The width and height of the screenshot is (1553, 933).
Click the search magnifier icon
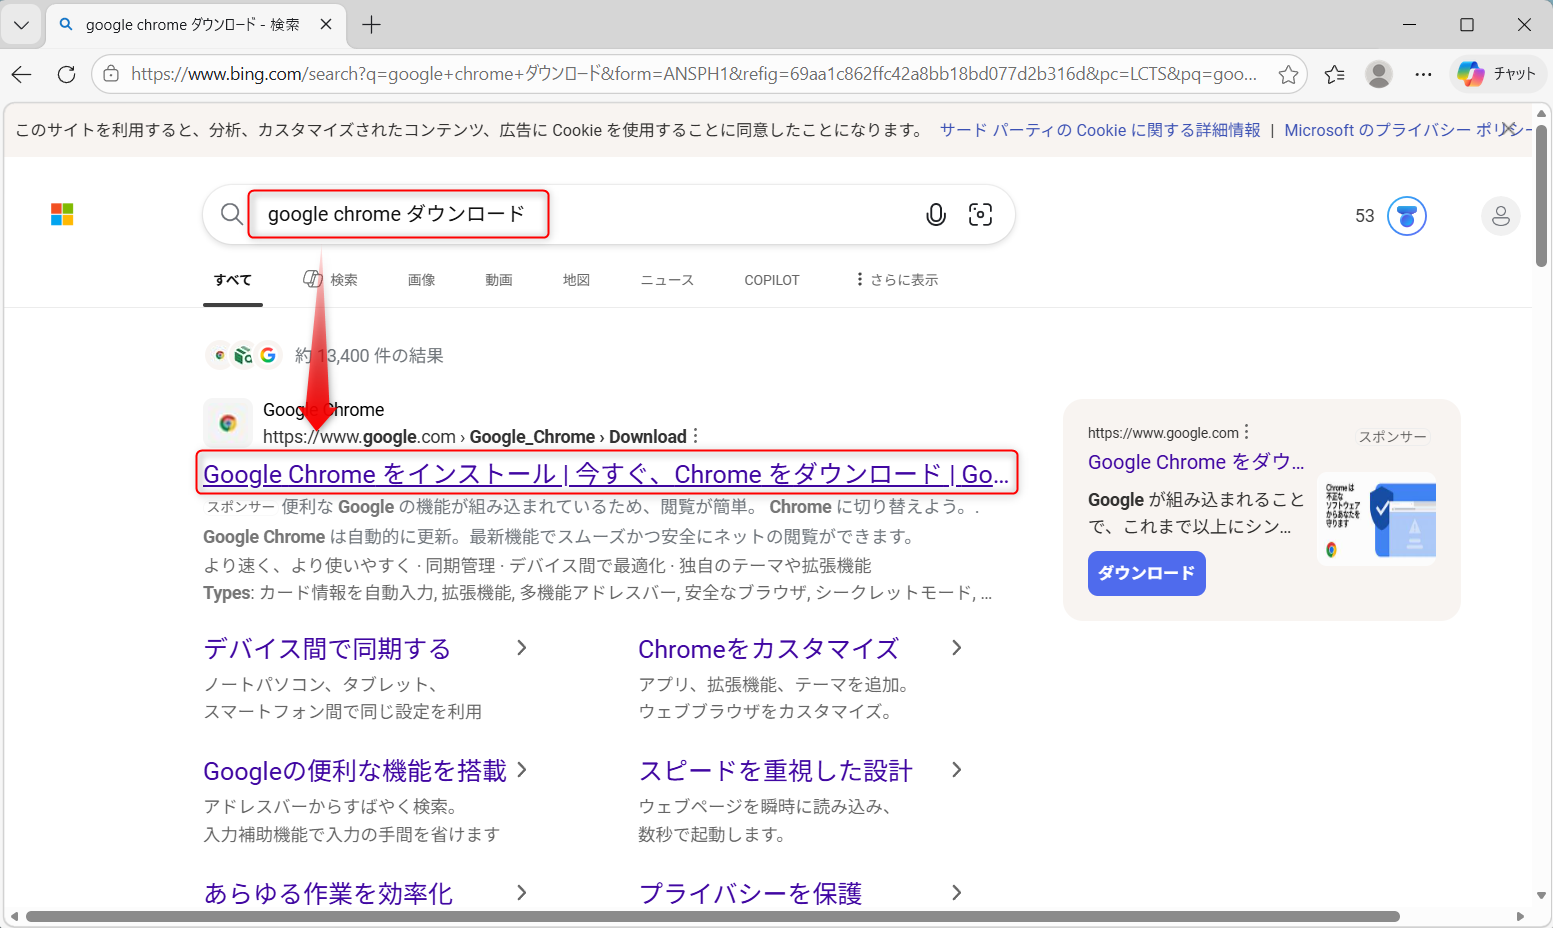(231, 214)
